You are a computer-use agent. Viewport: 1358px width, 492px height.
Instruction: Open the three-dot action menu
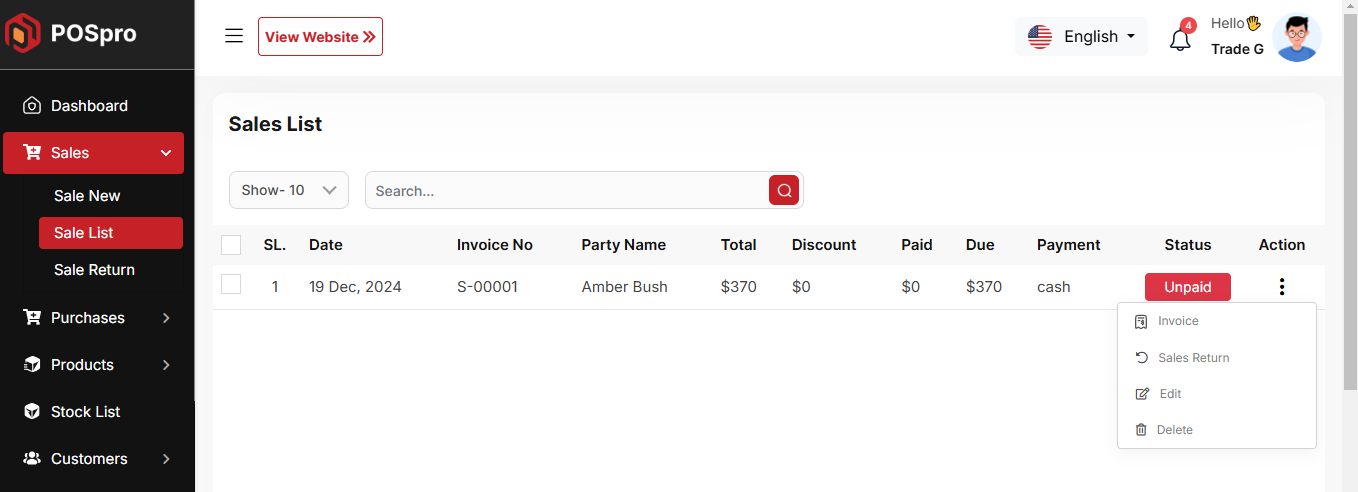[x=1281, y=287]
